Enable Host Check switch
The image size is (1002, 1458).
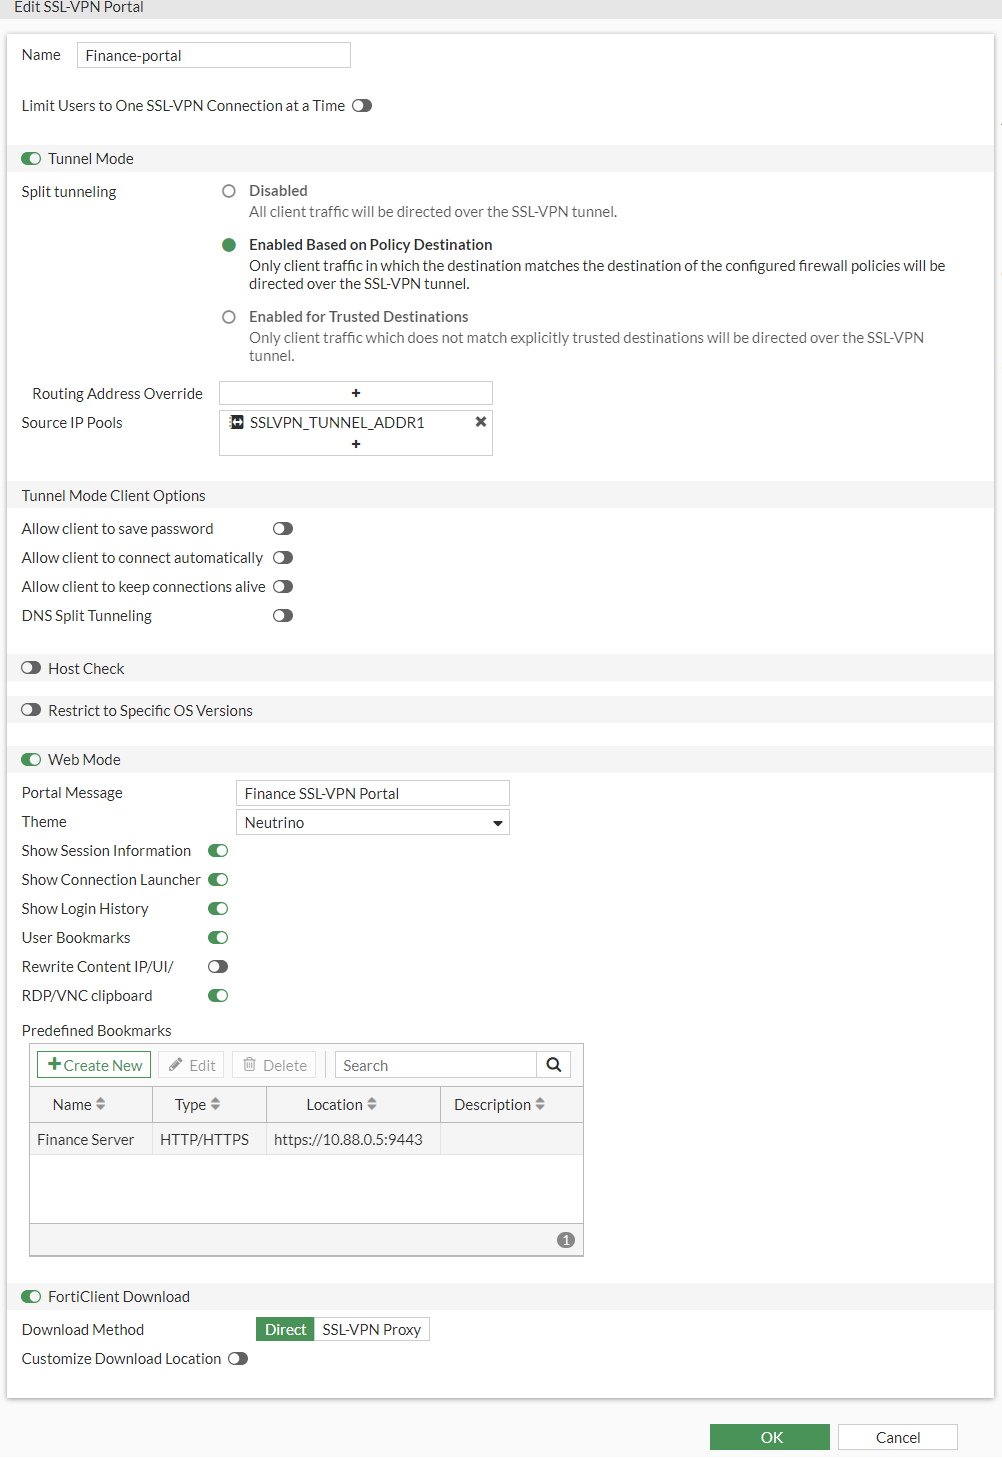pos(31,668)
